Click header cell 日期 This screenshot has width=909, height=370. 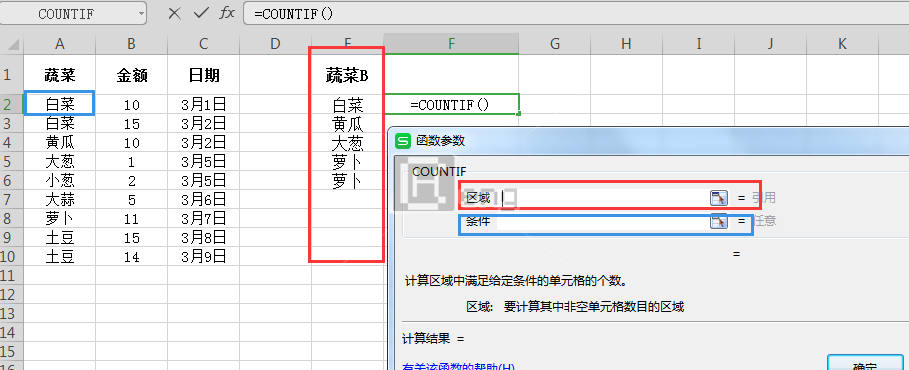point(203,75)
